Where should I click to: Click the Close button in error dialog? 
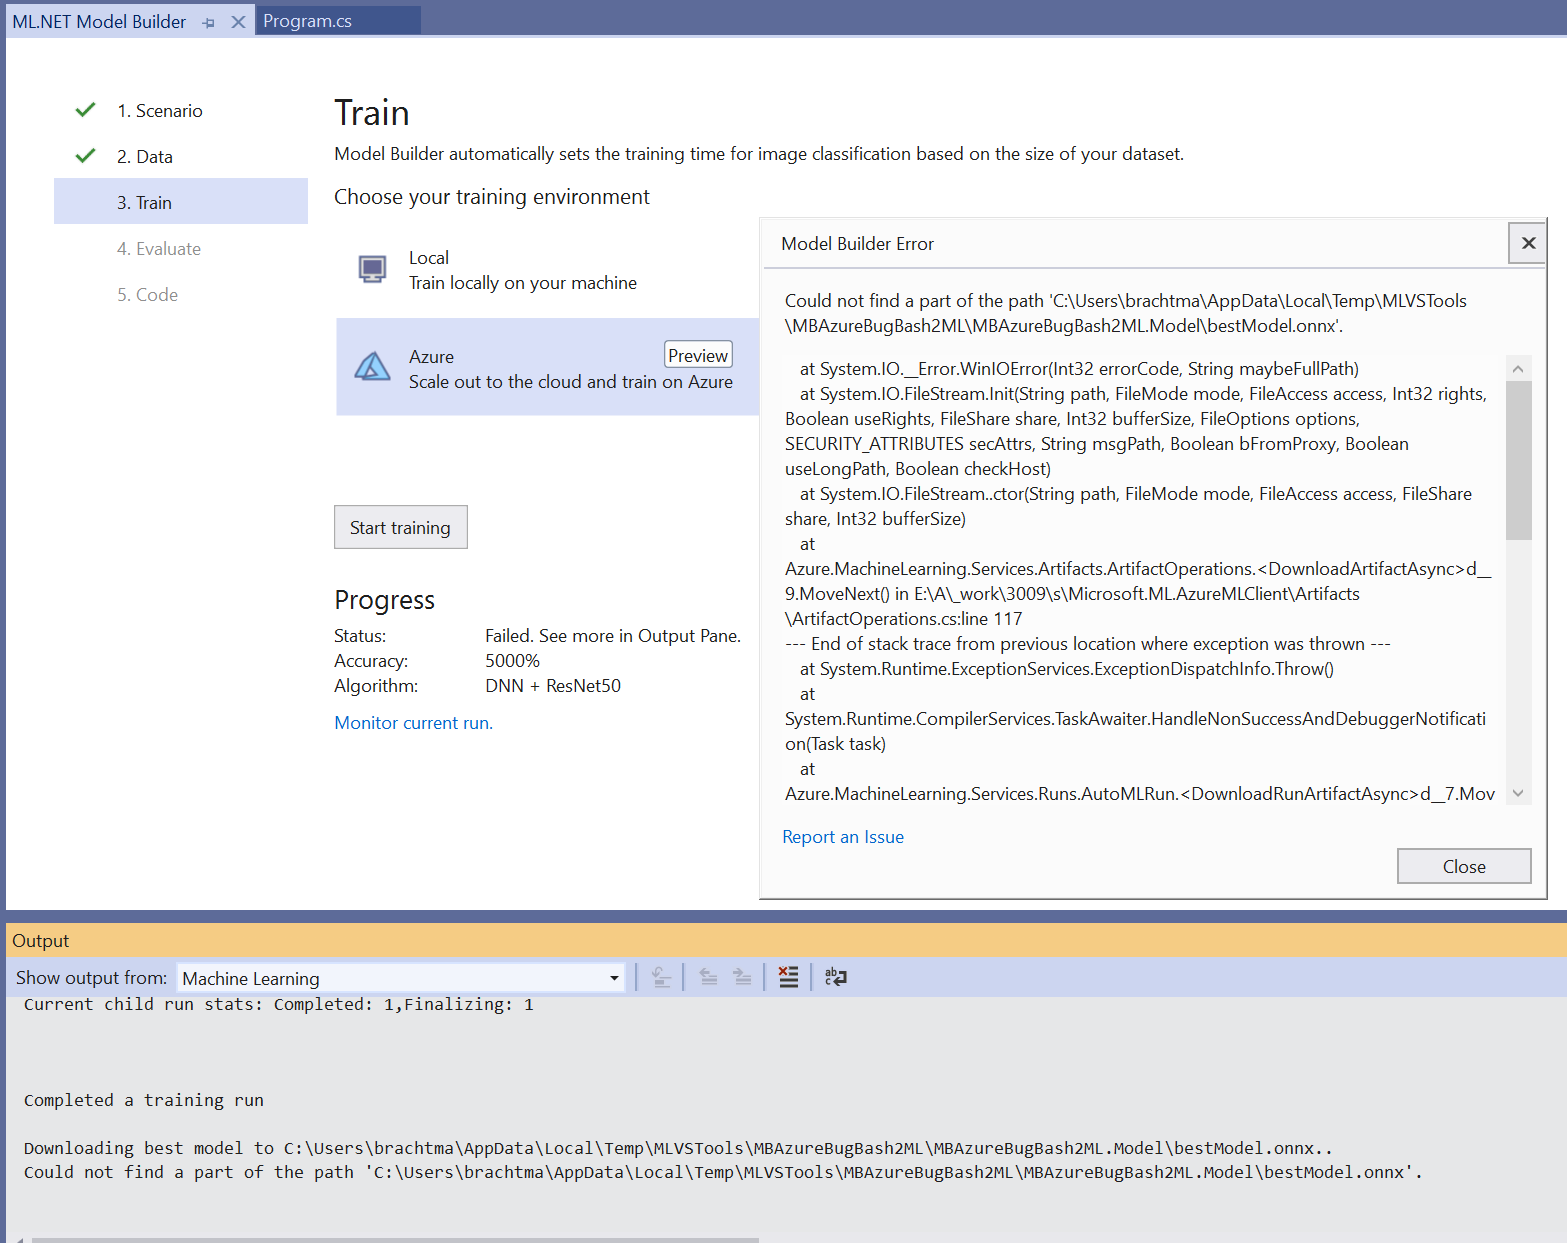[1464, 866]
